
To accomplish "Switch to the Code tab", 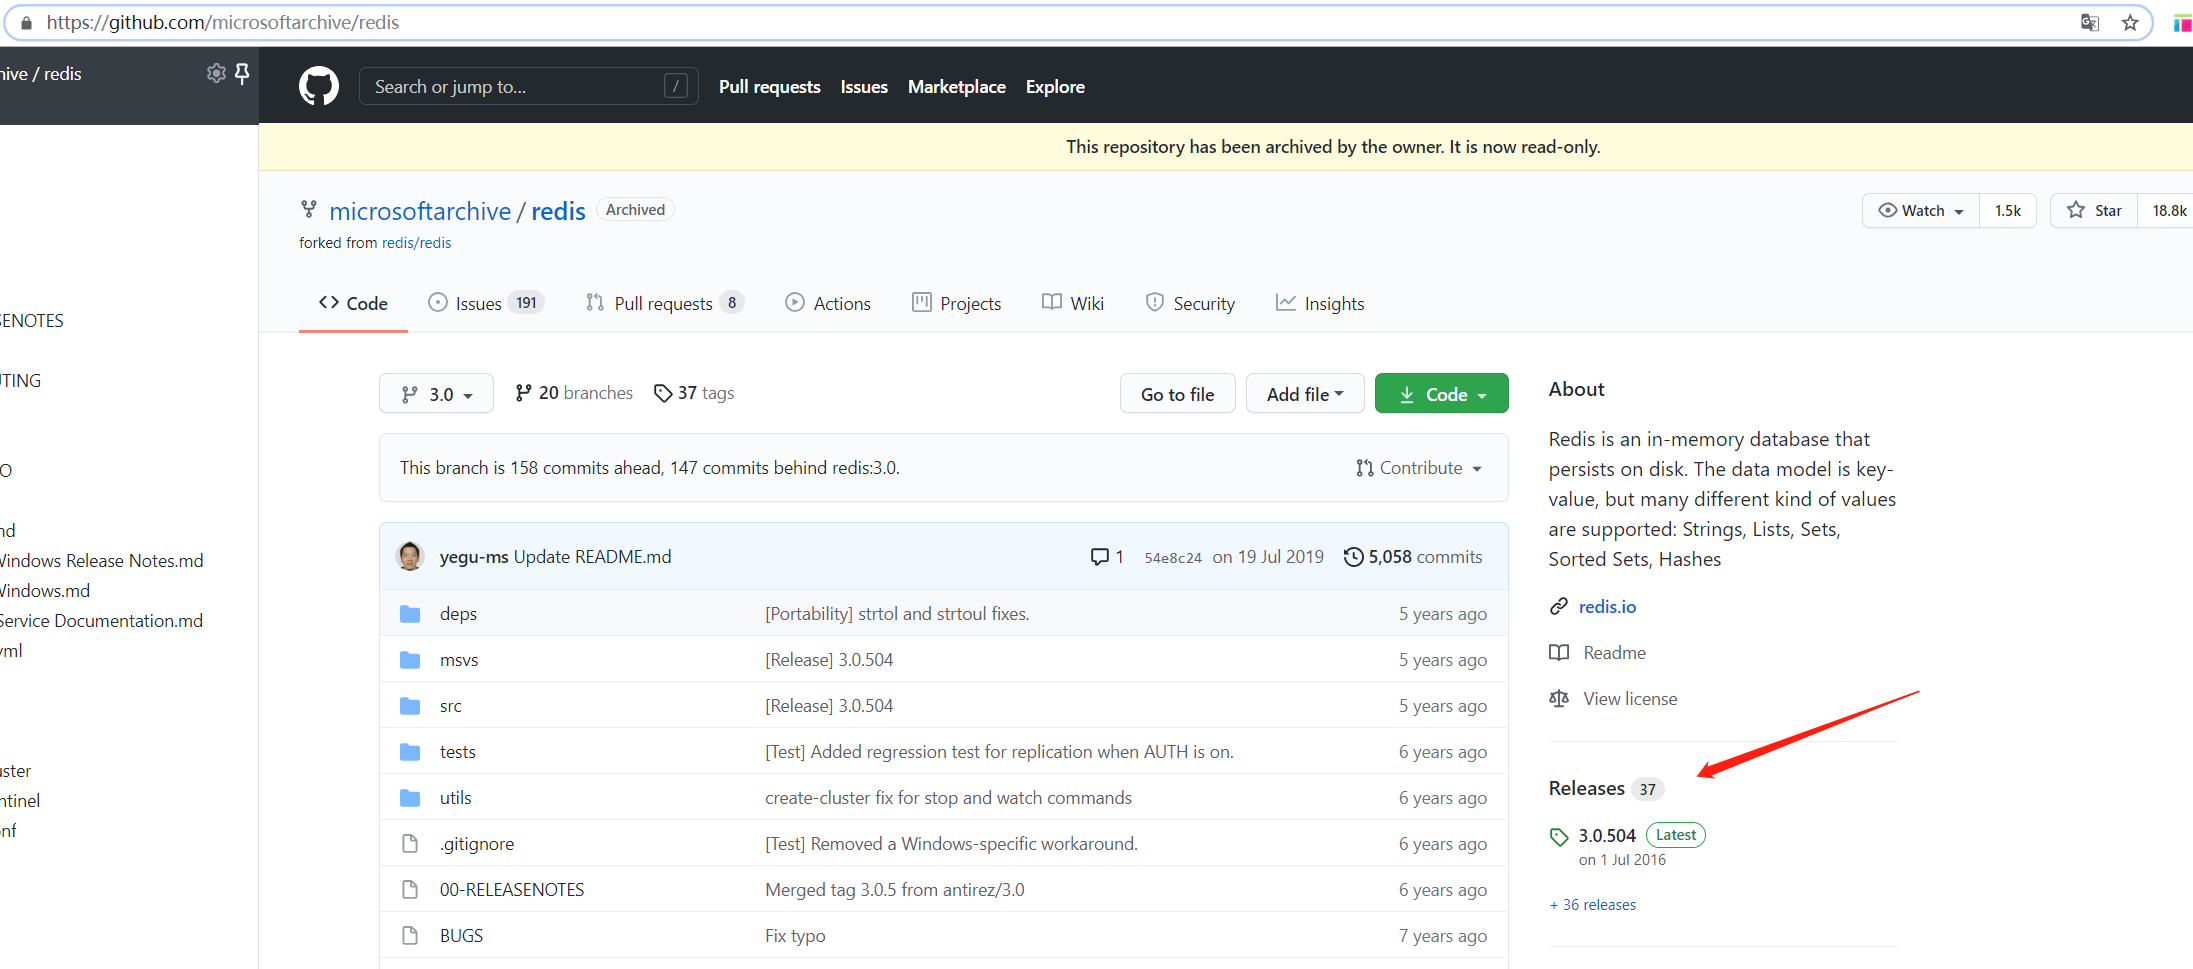I will coord(353,303).
